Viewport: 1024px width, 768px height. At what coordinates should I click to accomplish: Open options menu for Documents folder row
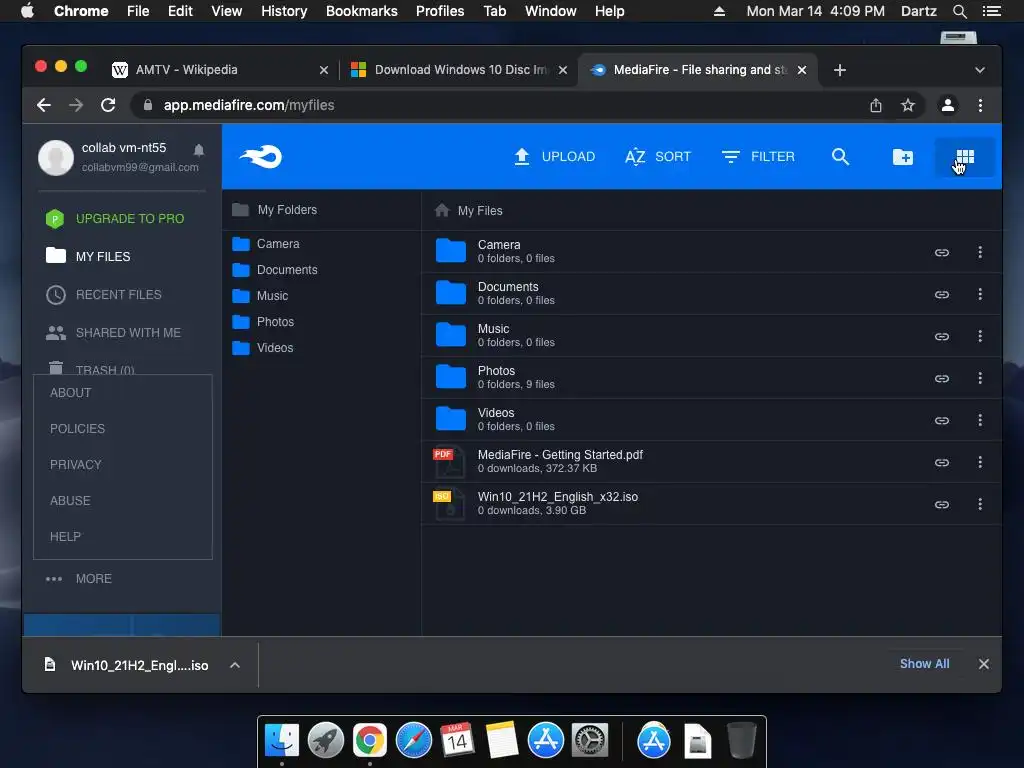980,295
